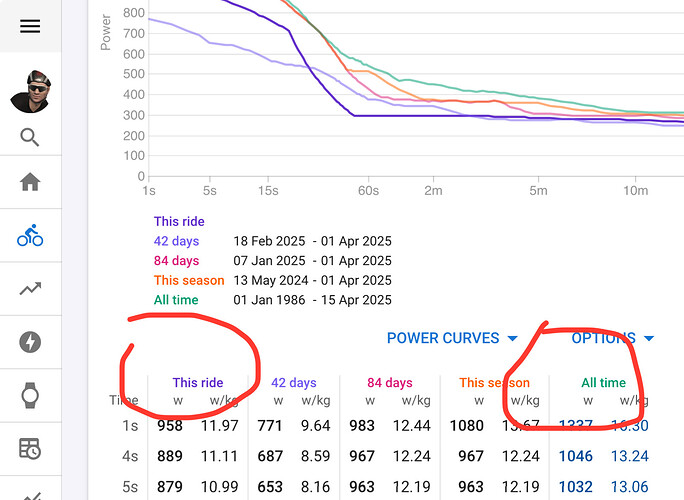Click the date '13 May 2024' in legend
The width and height of the screenshot is (684, 500).
click(271, 280)
